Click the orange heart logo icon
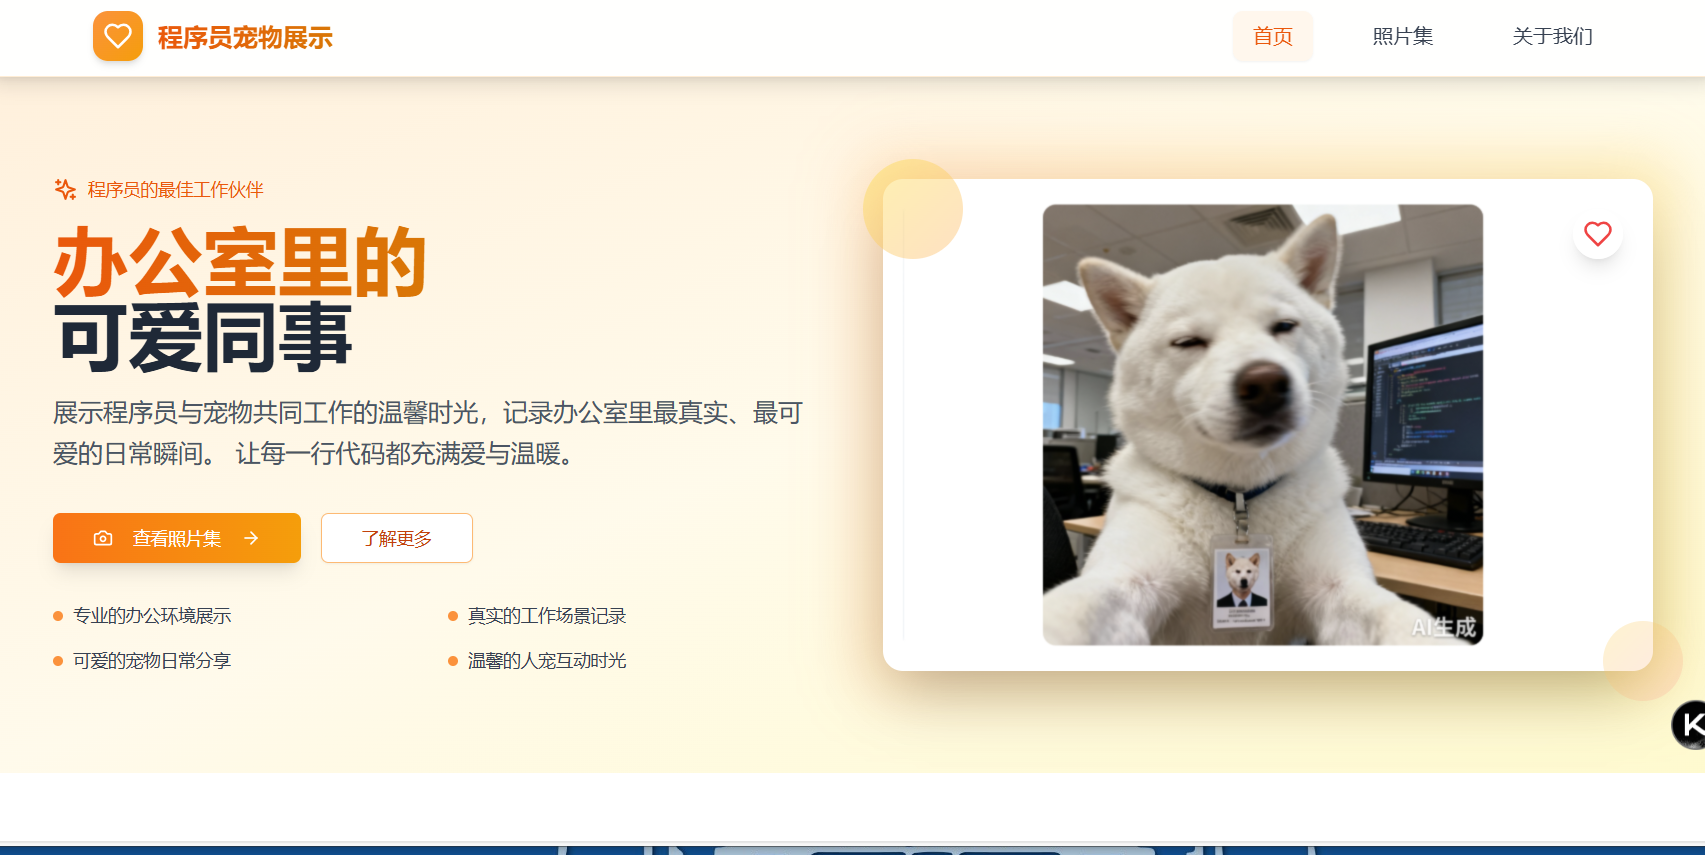1705x855 pixels. coord(118,37)
